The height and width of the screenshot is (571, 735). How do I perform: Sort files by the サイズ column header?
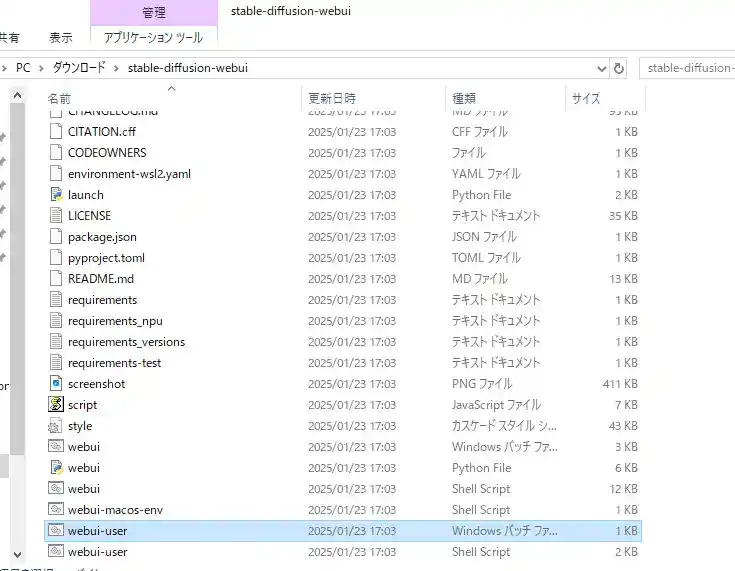606,98
